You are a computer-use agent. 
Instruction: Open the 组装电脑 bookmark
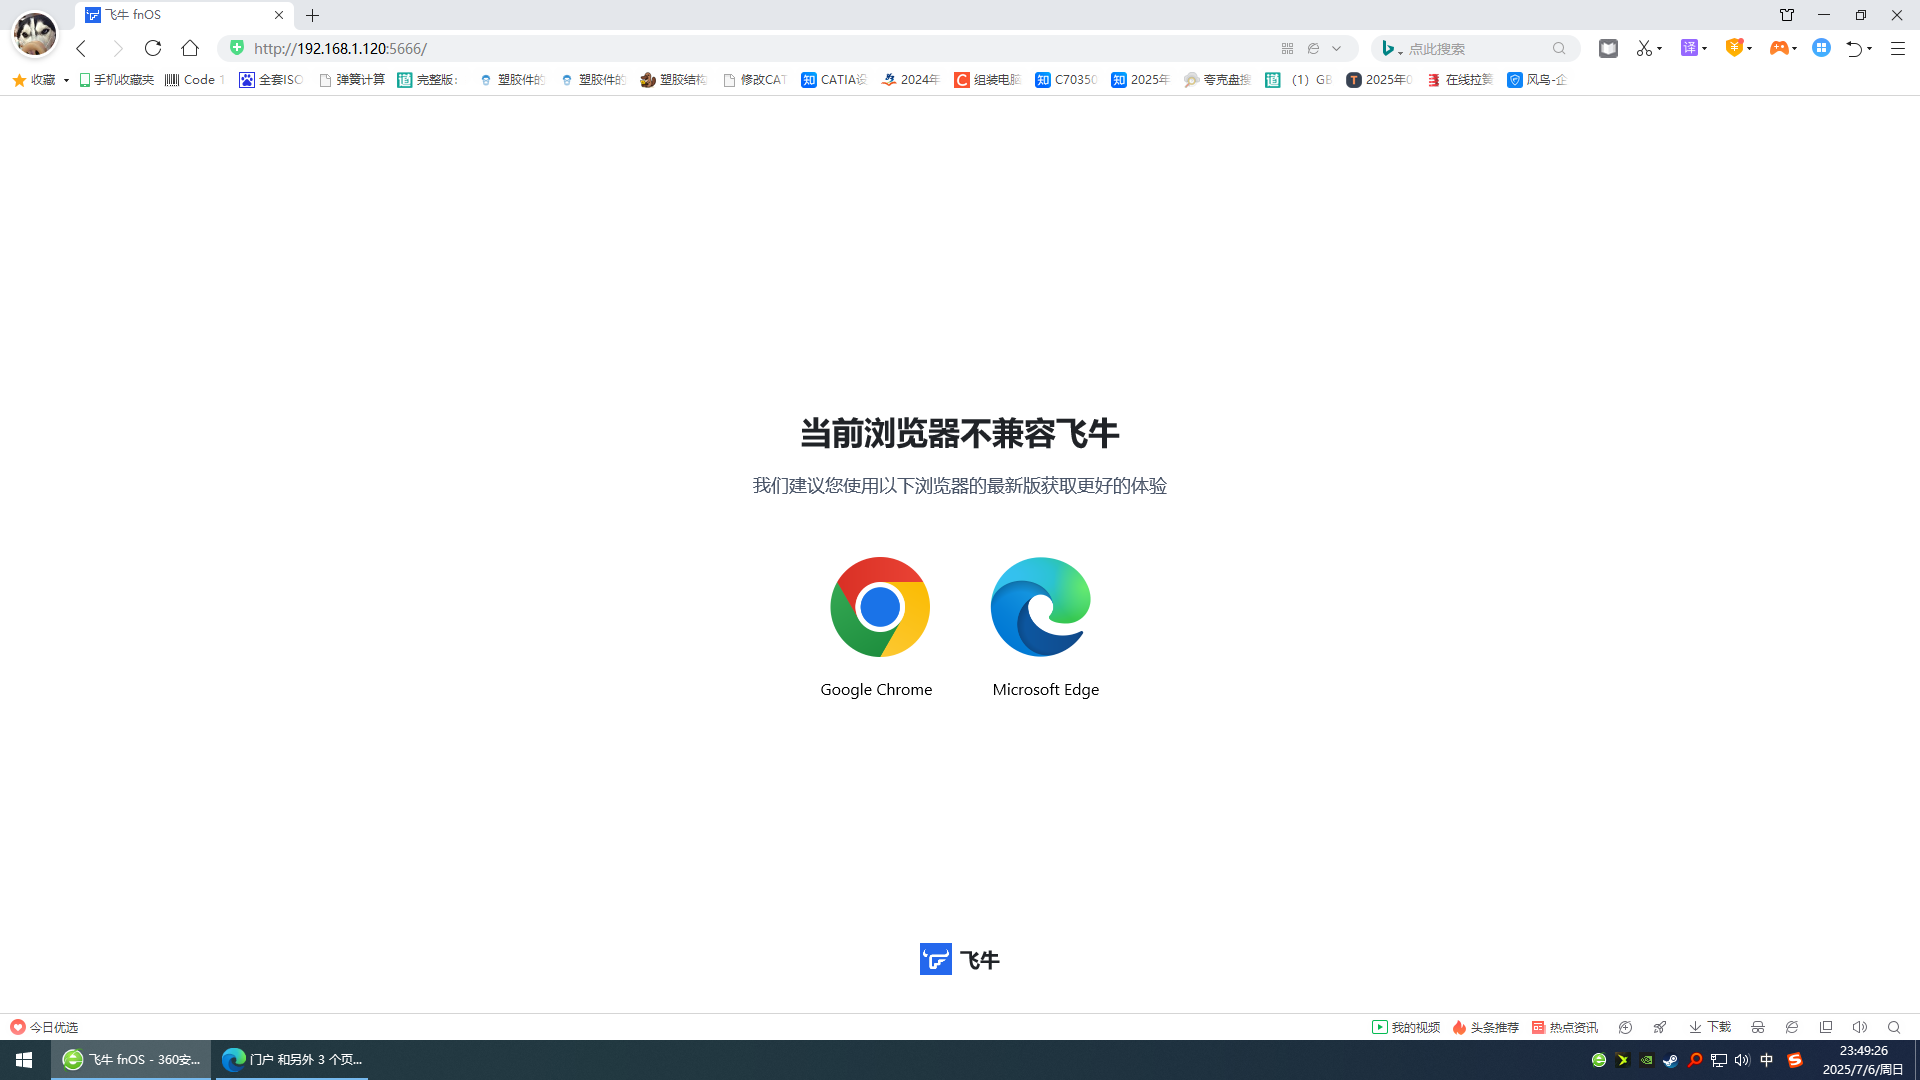pos(987,80)
